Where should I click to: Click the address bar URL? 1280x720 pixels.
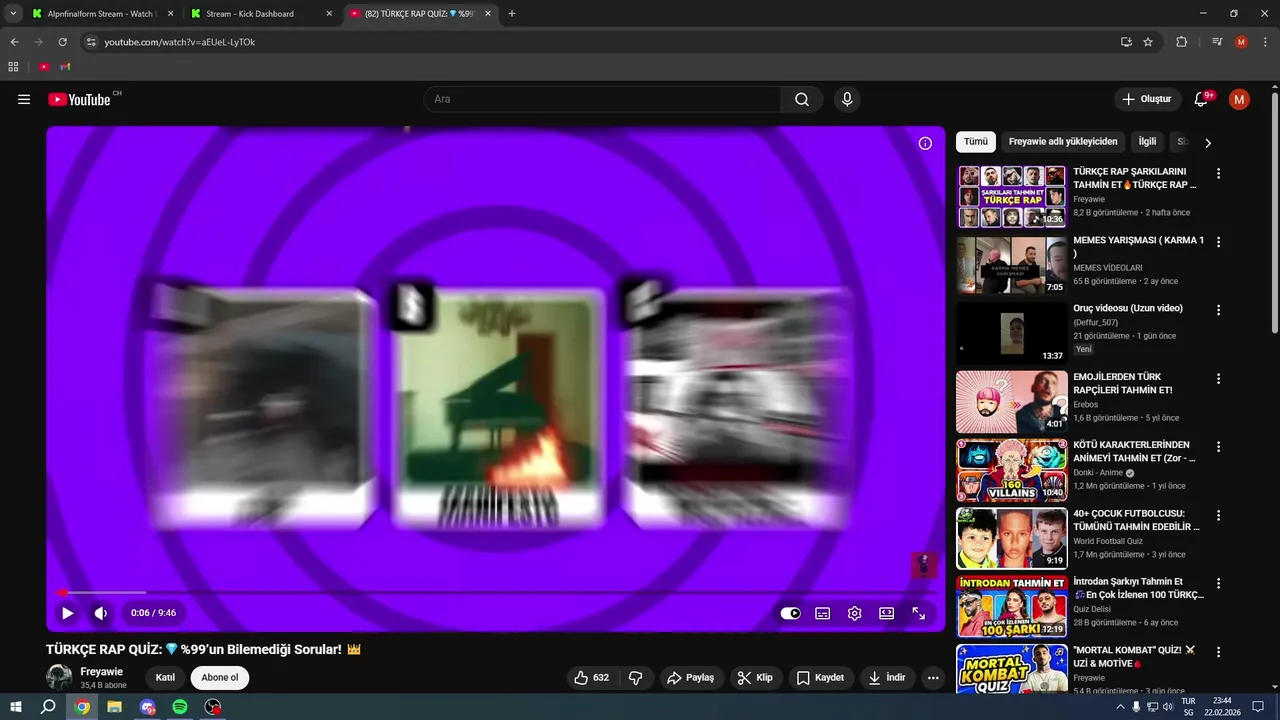(180, 42)
